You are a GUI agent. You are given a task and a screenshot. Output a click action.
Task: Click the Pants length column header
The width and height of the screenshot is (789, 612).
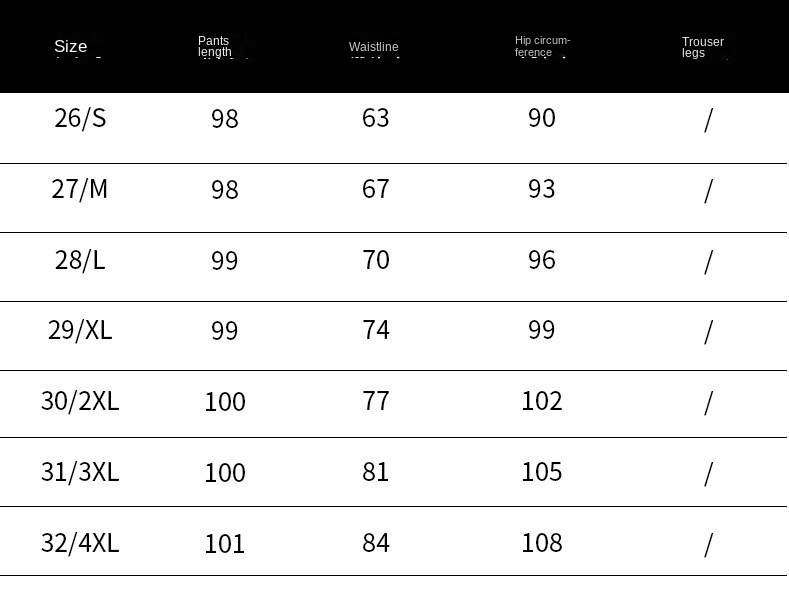tap(215, 46)
